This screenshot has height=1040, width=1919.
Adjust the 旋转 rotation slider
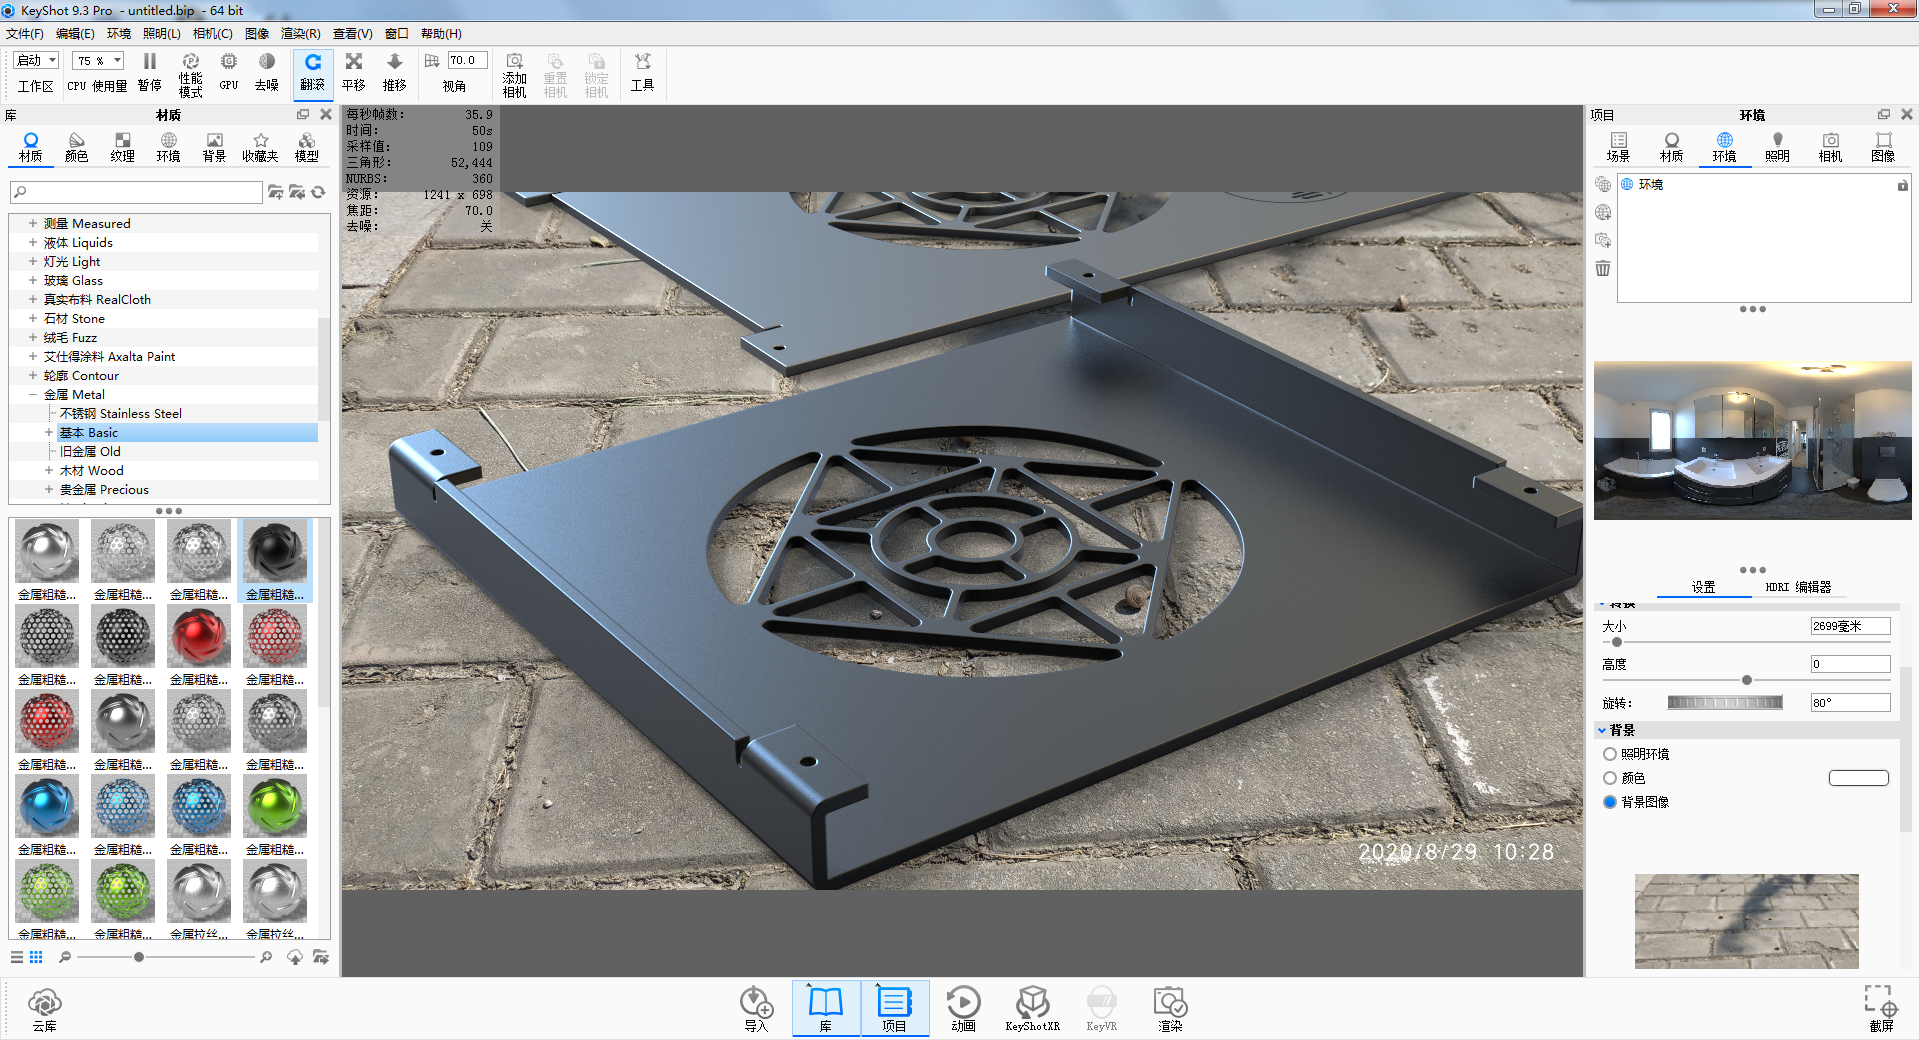point(1725,703)
